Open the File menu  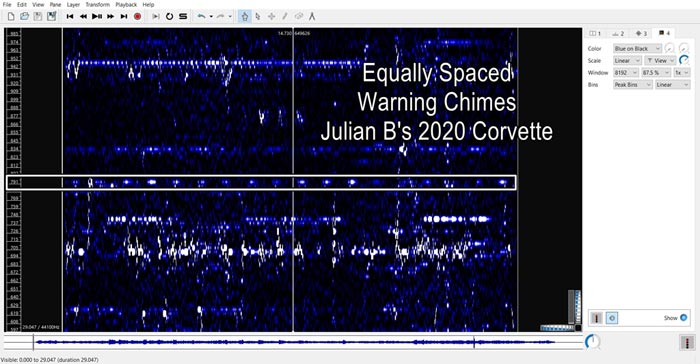[7, 4]
